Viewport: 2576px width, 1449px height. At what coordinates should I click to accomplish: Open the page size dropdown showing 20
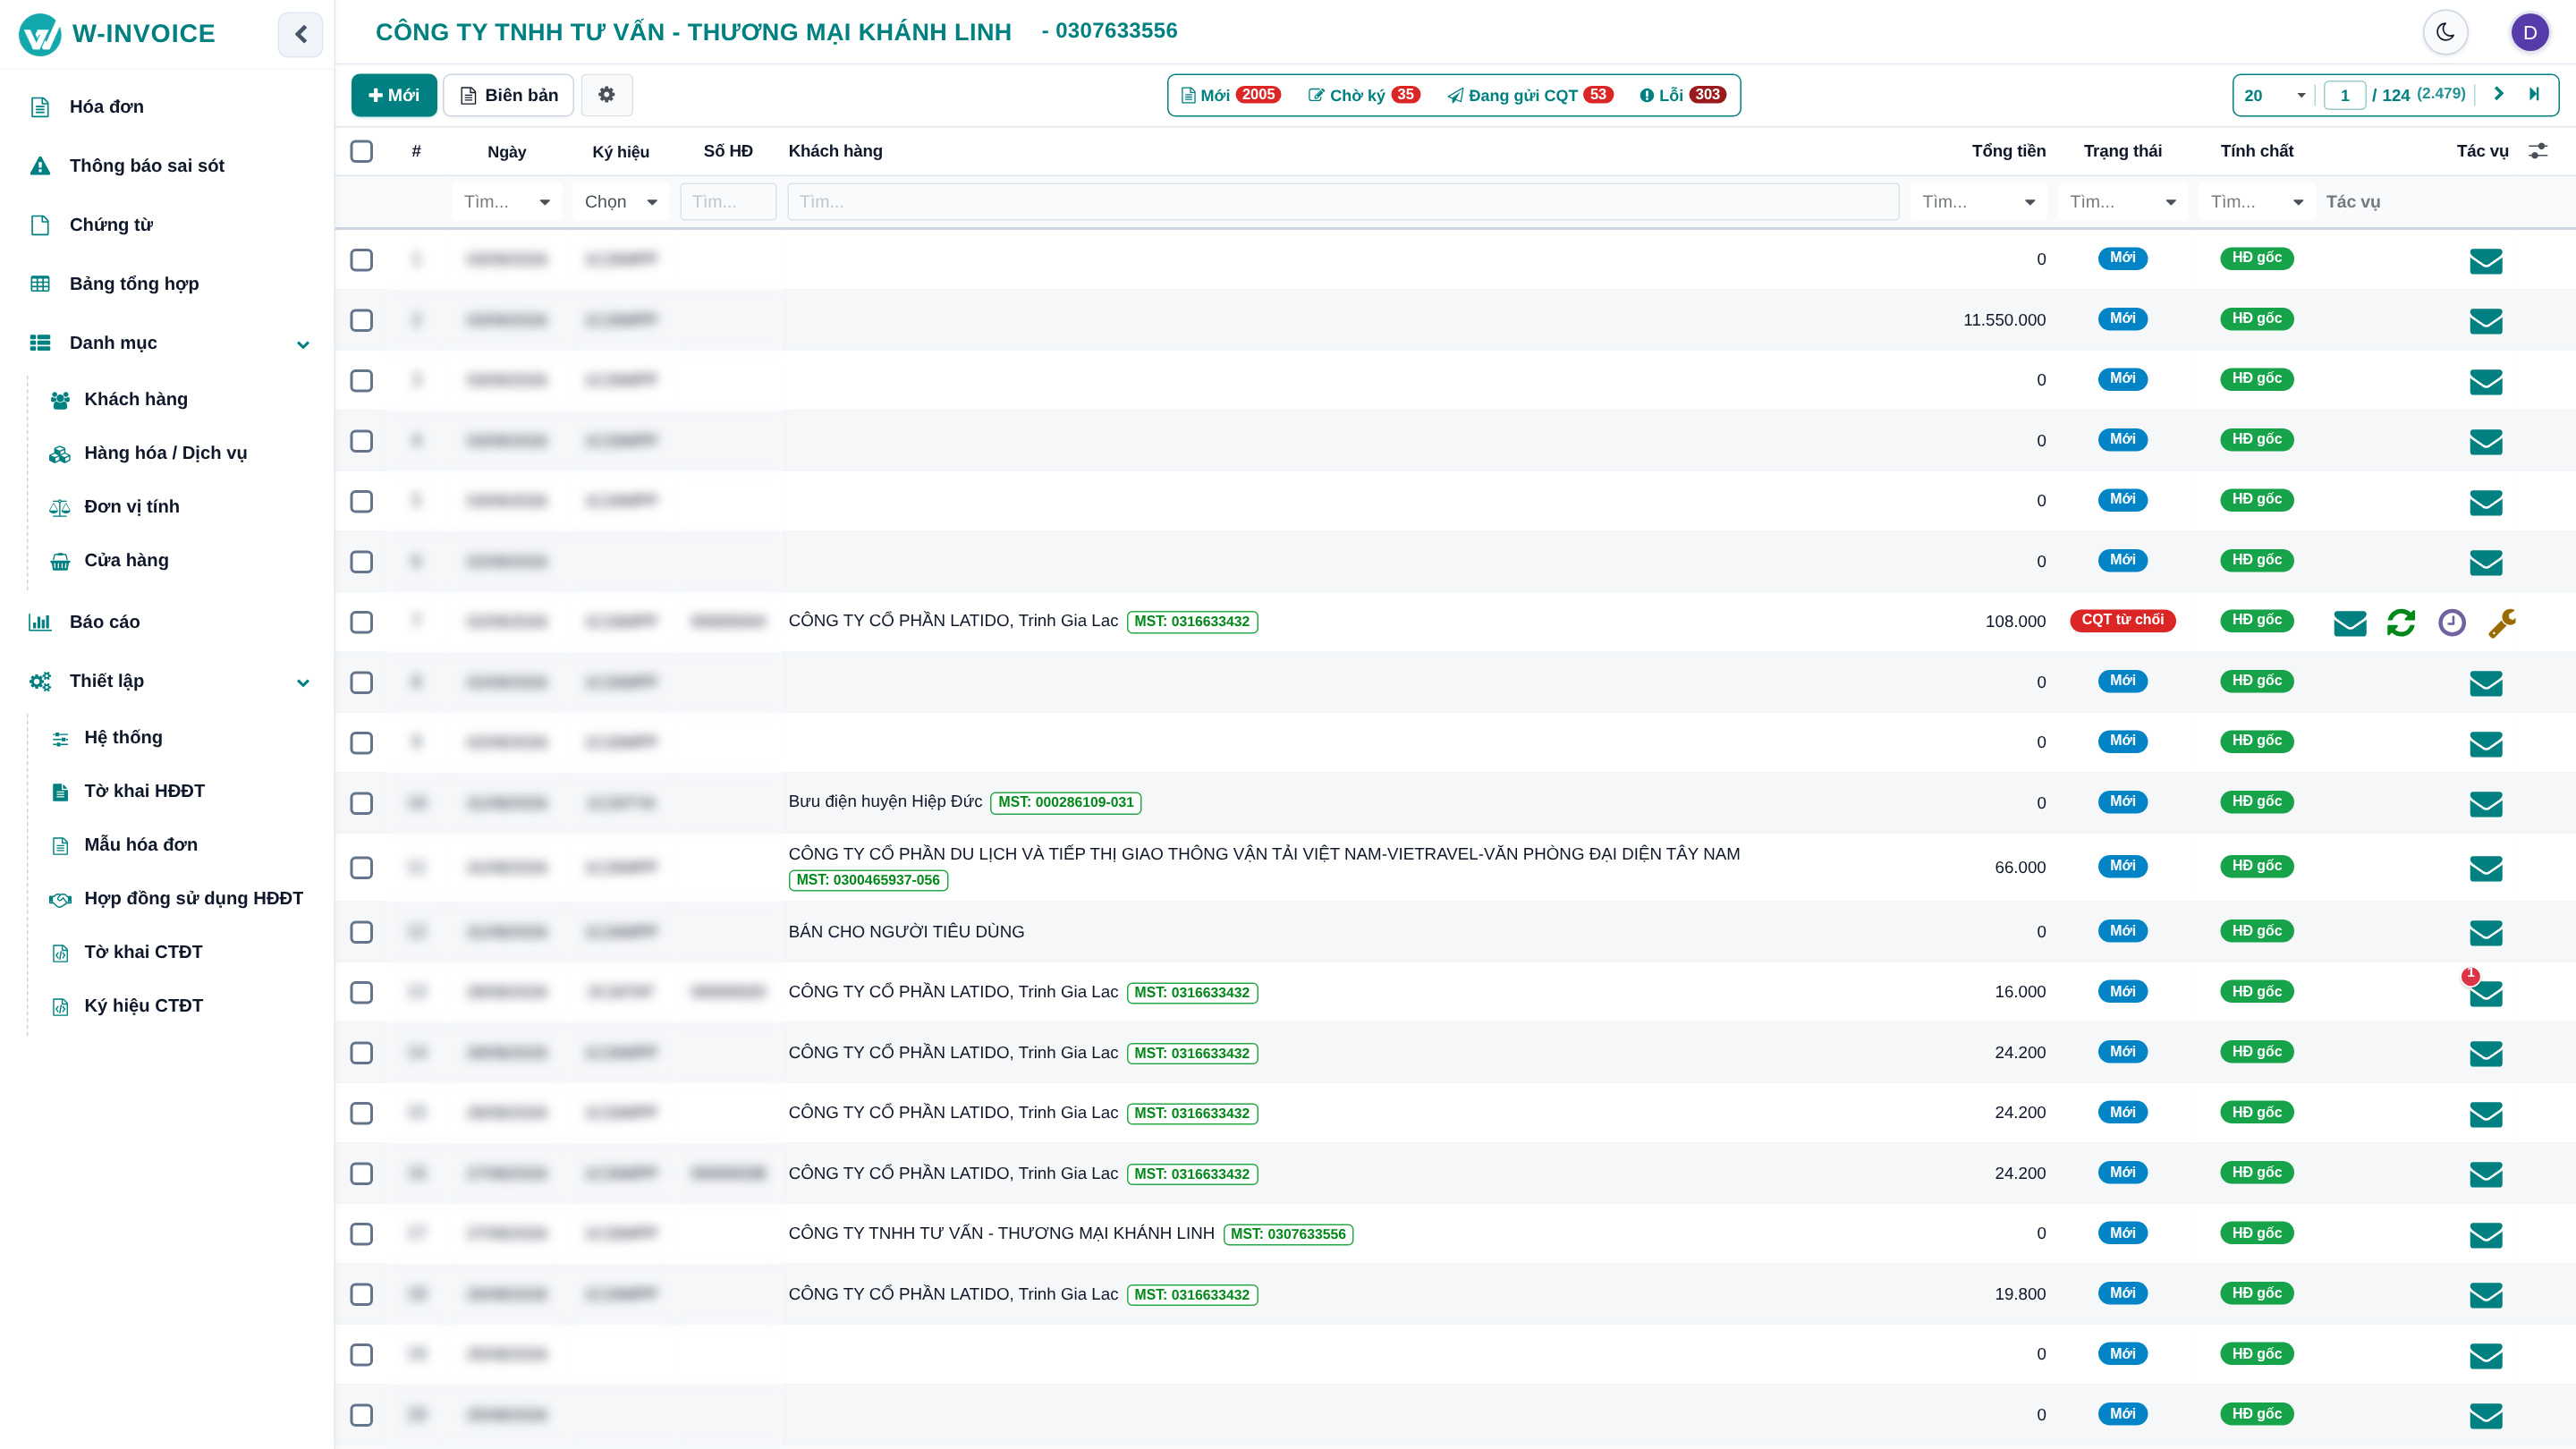pos(2274,95)
